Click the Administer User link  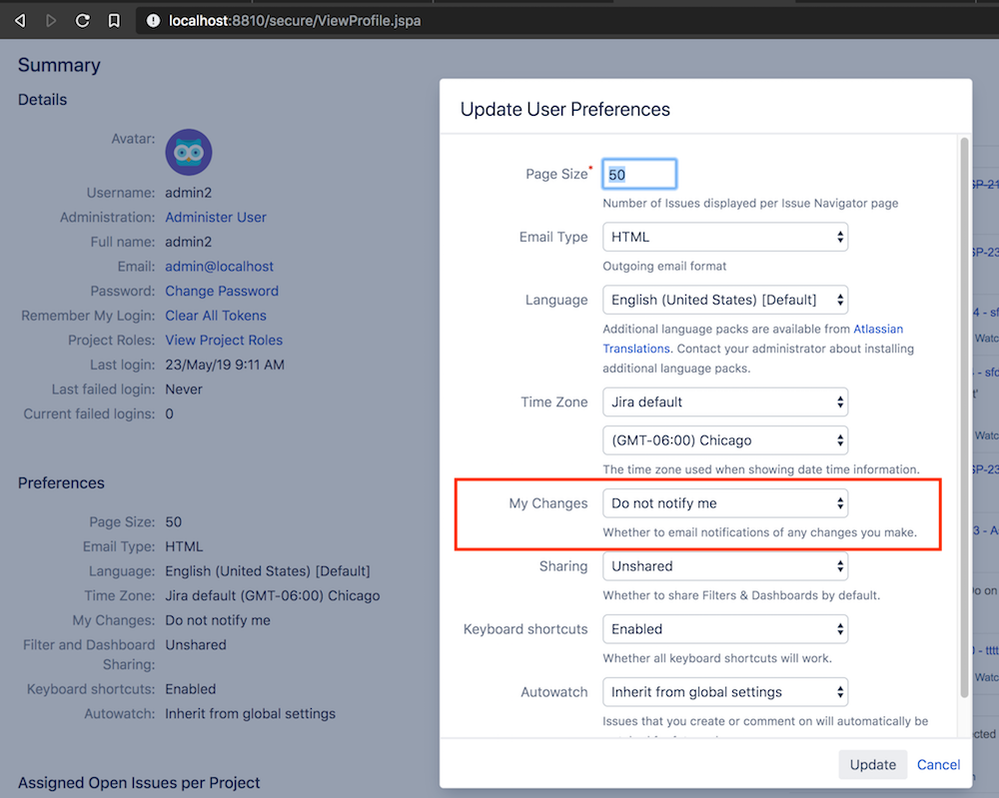pyautogui.click(x=215, y=217)
